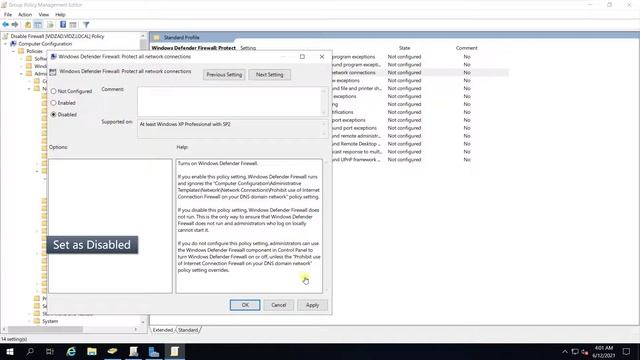This screenshot has height=360, width=640.
Task: Click the Apply button
Action: (312, 305)
